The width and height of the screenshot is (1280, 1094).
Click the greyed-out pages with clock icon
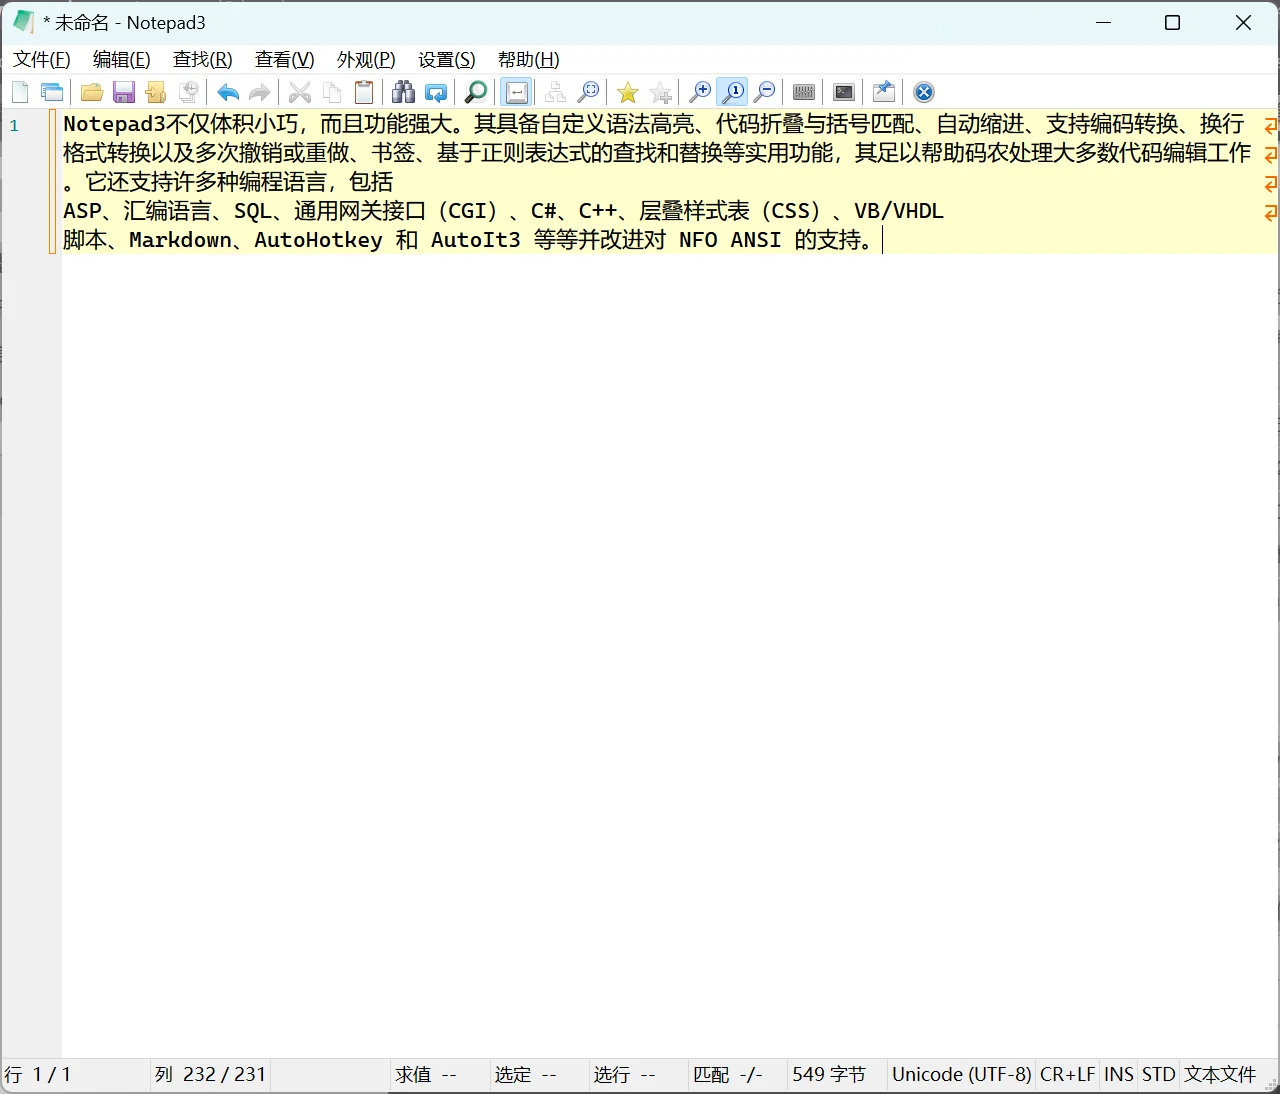pos(188,93)
